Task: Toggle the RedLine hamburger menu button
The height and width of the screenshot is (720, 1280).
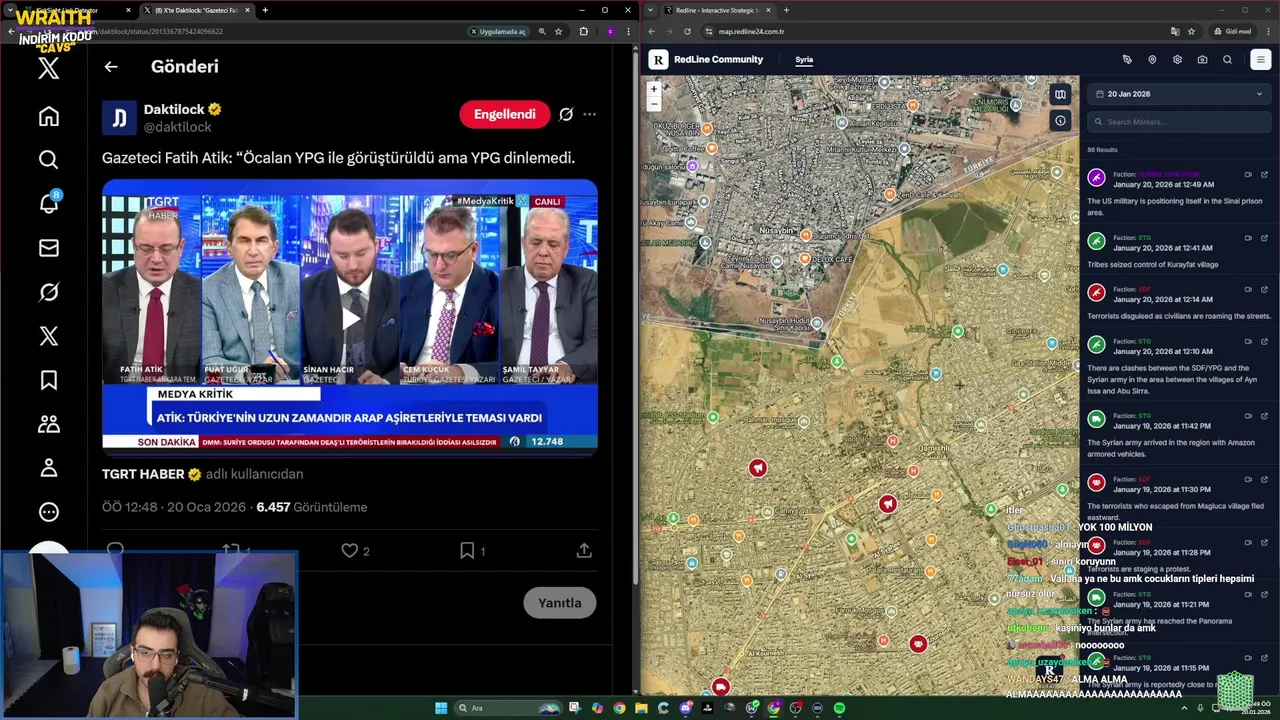Action: point(1260,60)
